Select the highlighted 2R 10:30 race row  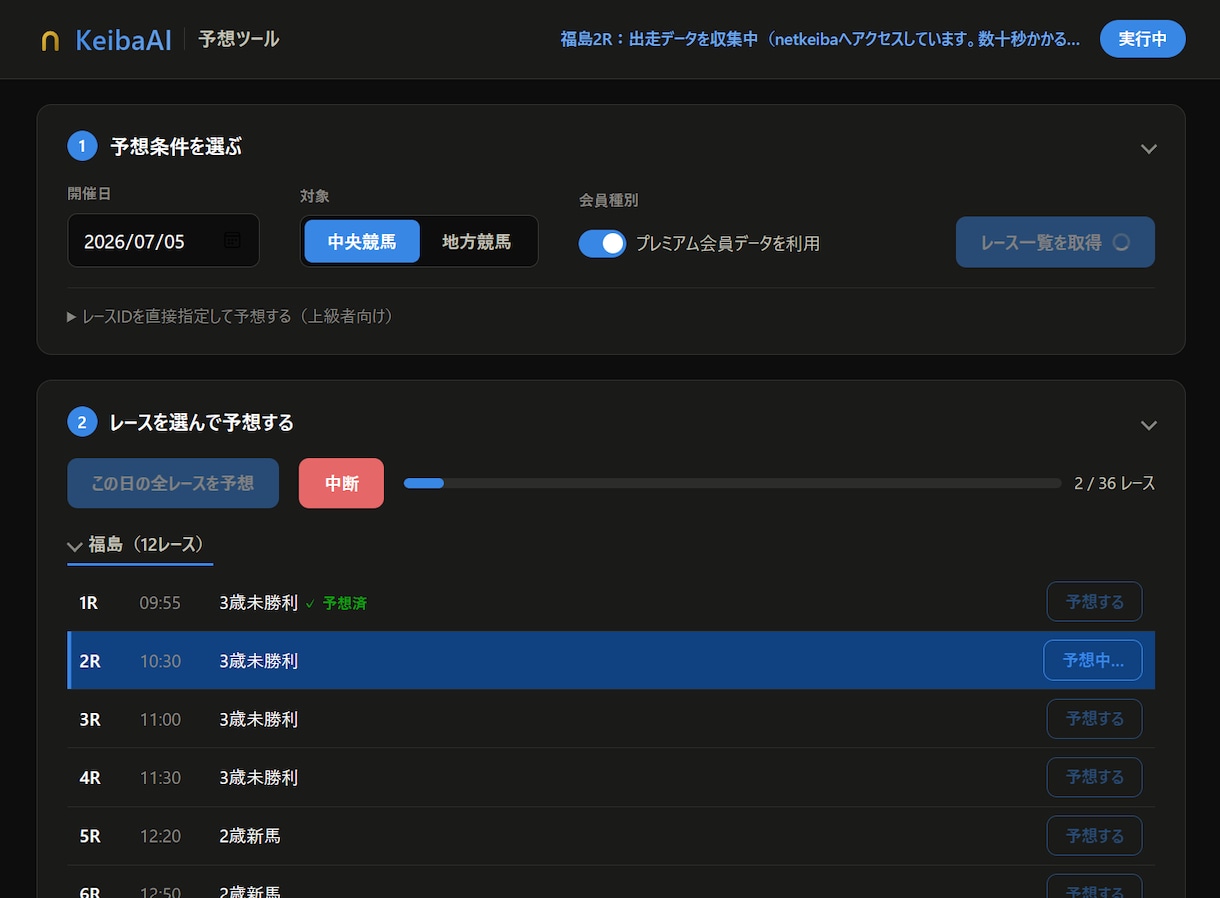[611, 660]
